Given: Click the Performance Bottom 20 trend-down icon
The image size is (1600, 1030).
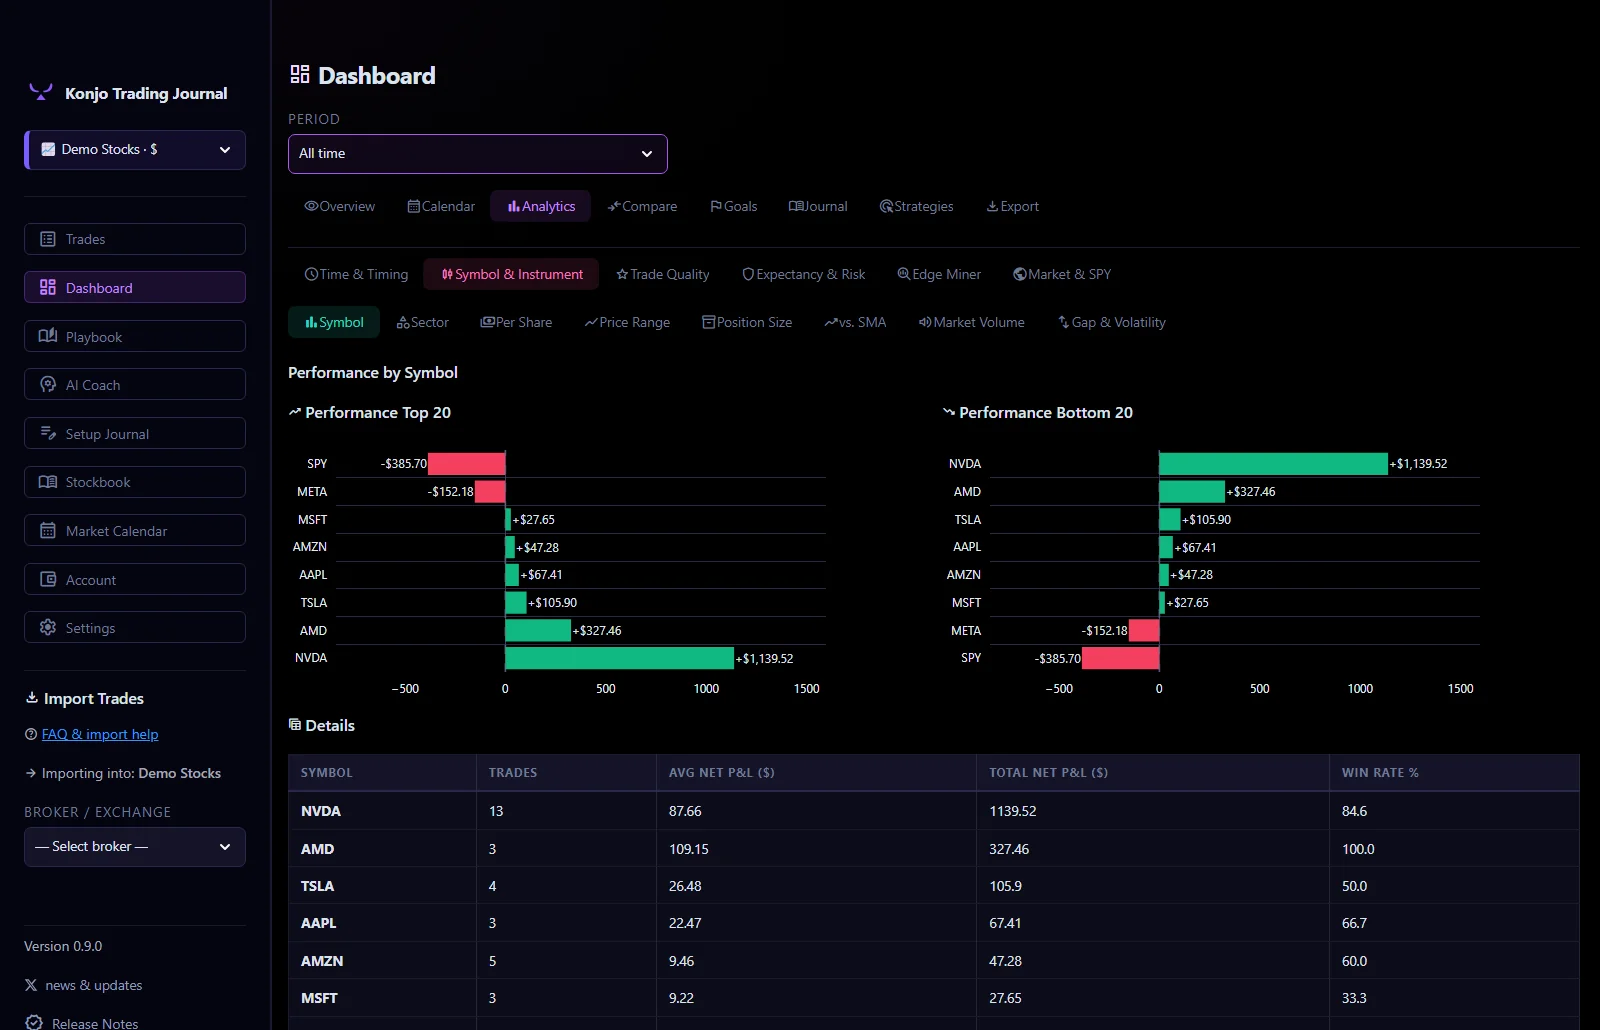Looking at the screenshot, I should click(949, 412).
